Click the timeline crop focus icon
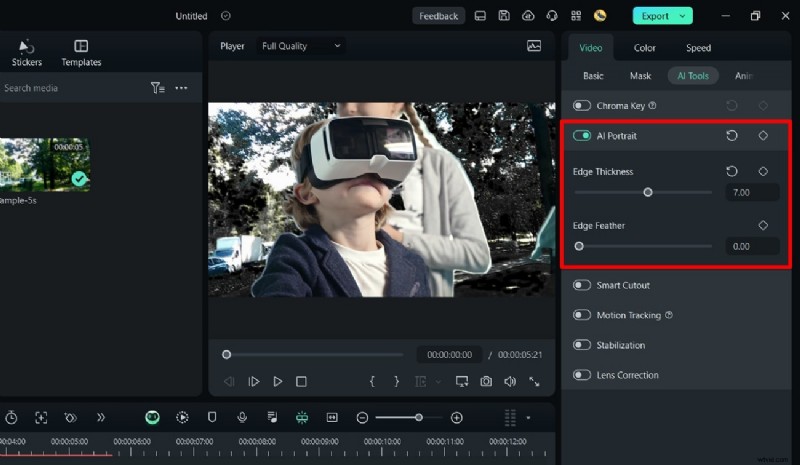This screenshot has height=465, width=800. click(41, 418)
